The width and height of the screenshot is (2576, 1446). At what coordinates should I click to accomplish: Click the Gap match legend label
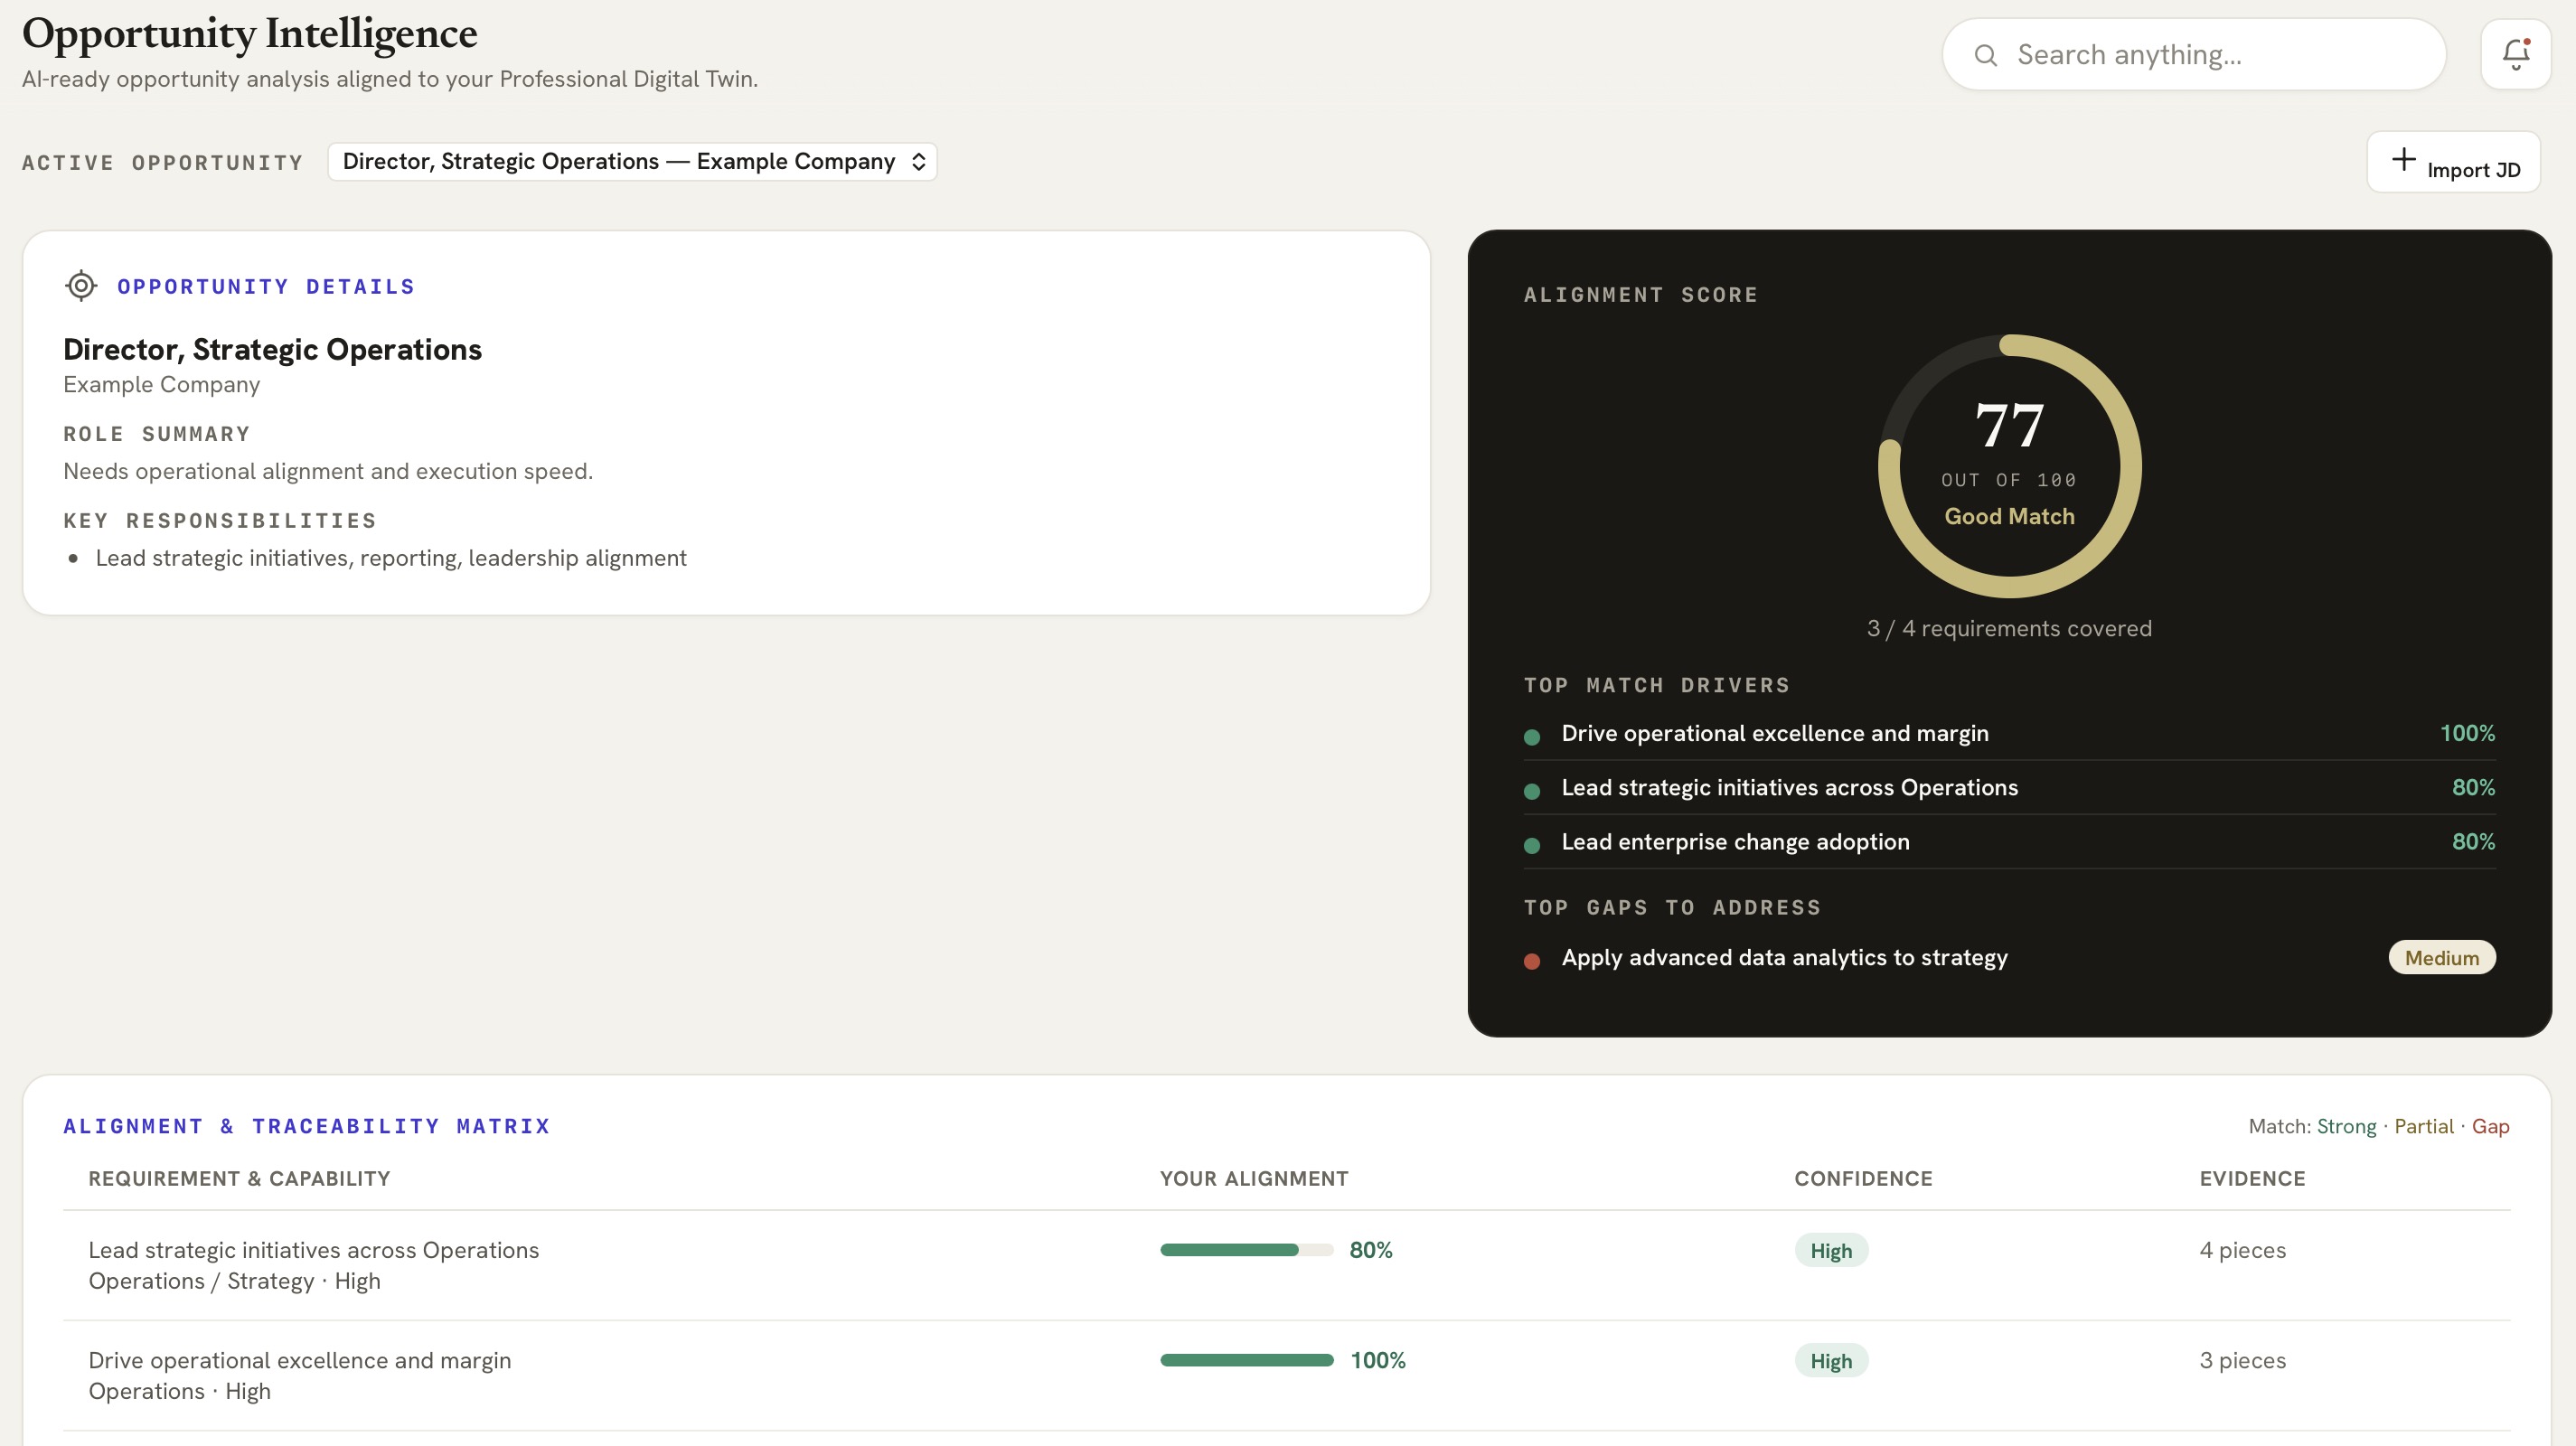tap(2490, 1126)
